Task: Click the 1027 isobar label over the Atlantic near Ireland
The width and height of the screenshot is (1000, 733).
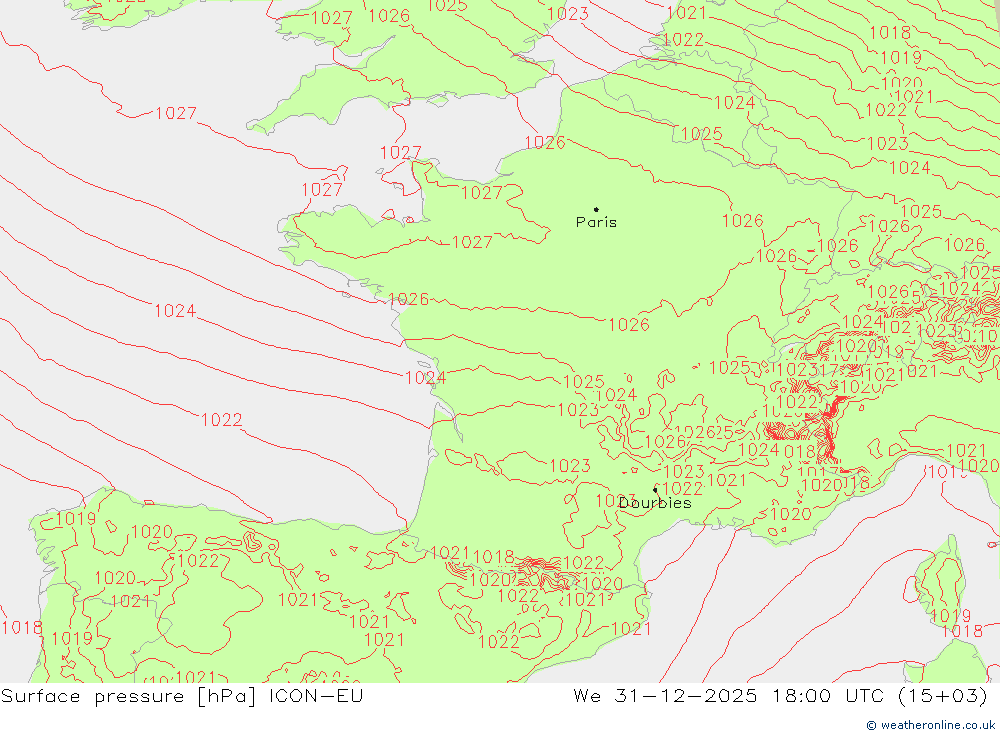Action: [x=176, y=113]
